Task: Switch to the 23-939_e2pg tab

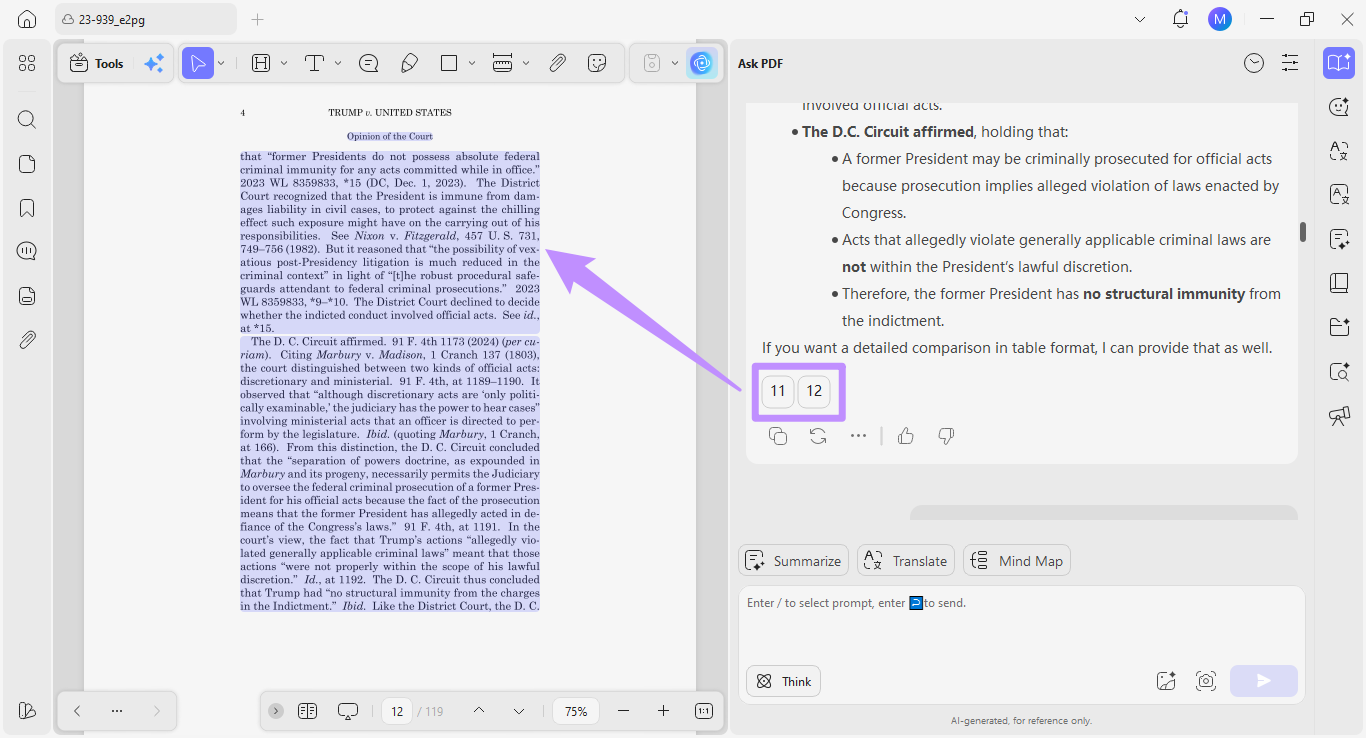Action: (x=146, y=19)
